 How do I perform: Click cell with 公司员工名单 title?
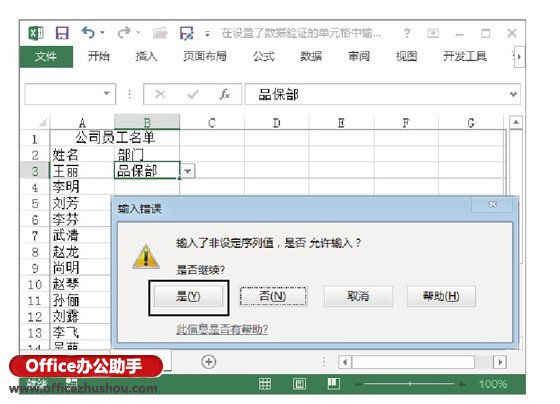point(115,138)
